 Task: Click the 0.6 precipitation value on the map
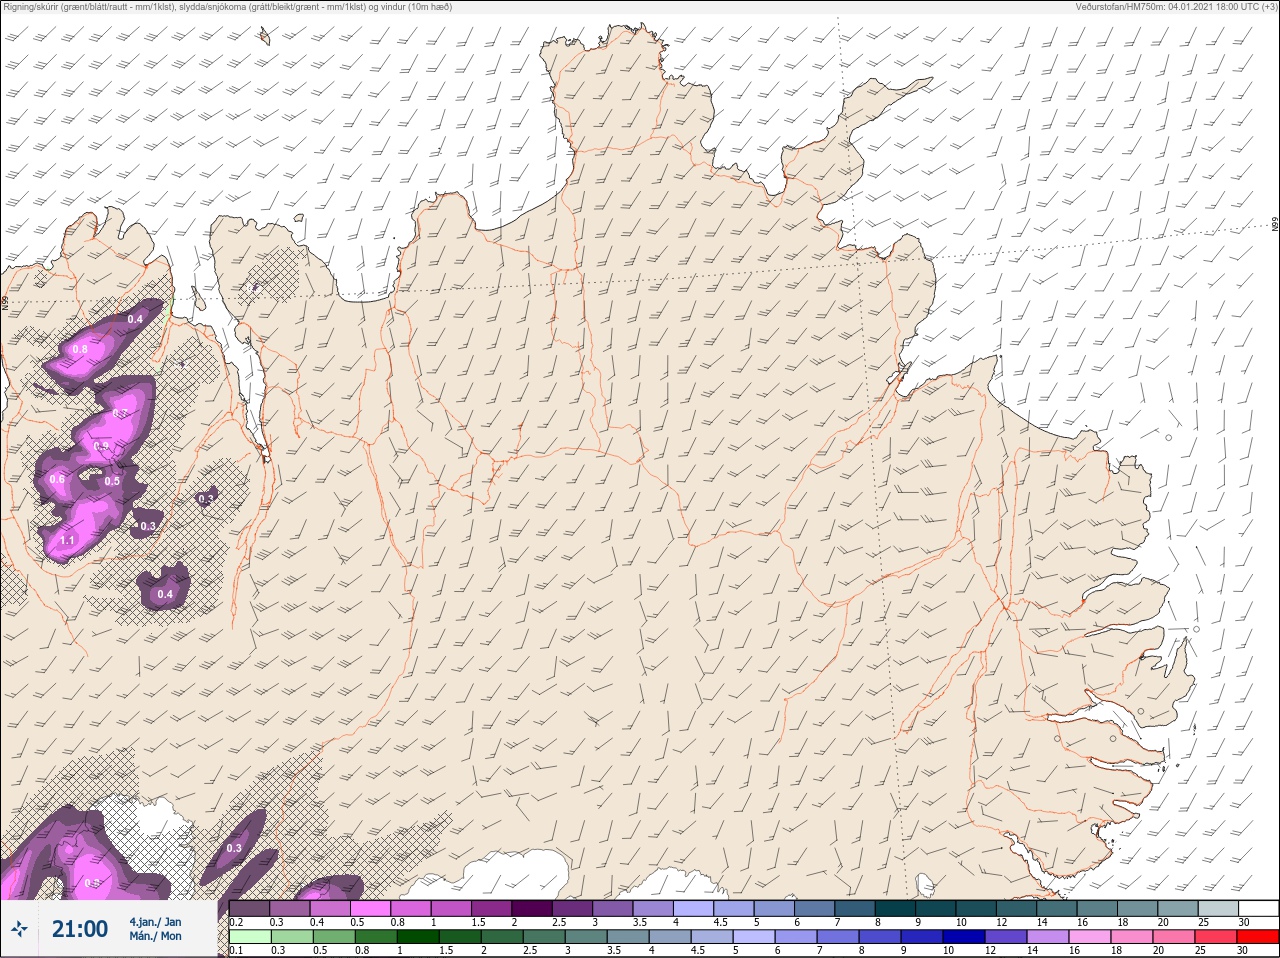pyautogui.click(x=57, y=479)
